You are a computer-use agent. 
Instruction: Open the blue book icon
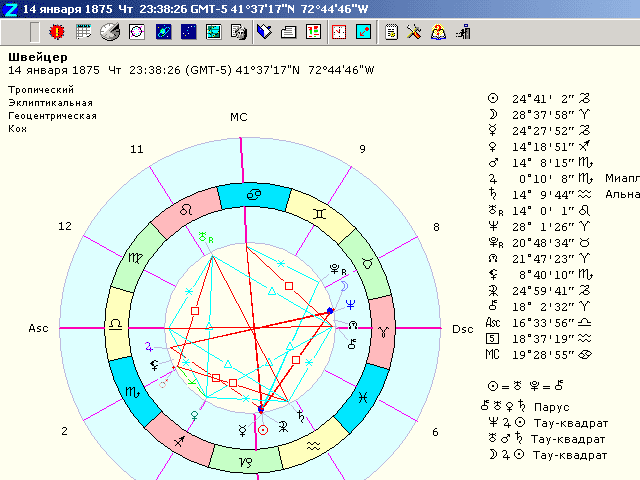click(264, 32)
